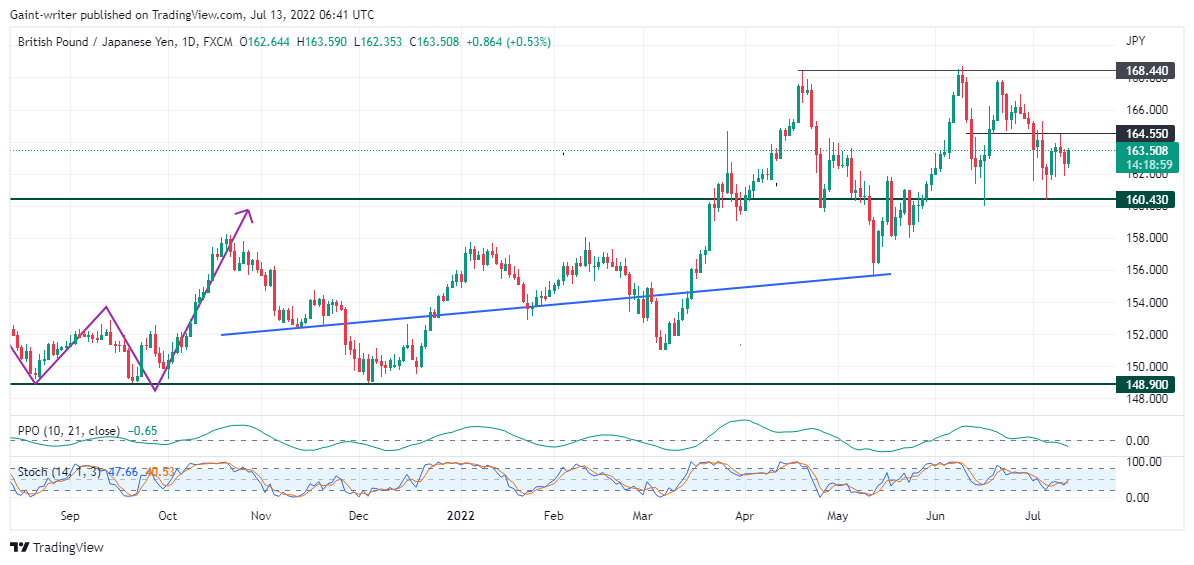Click the 150.000 price axis tick

pyautogui.click(x=1146, y=366)
